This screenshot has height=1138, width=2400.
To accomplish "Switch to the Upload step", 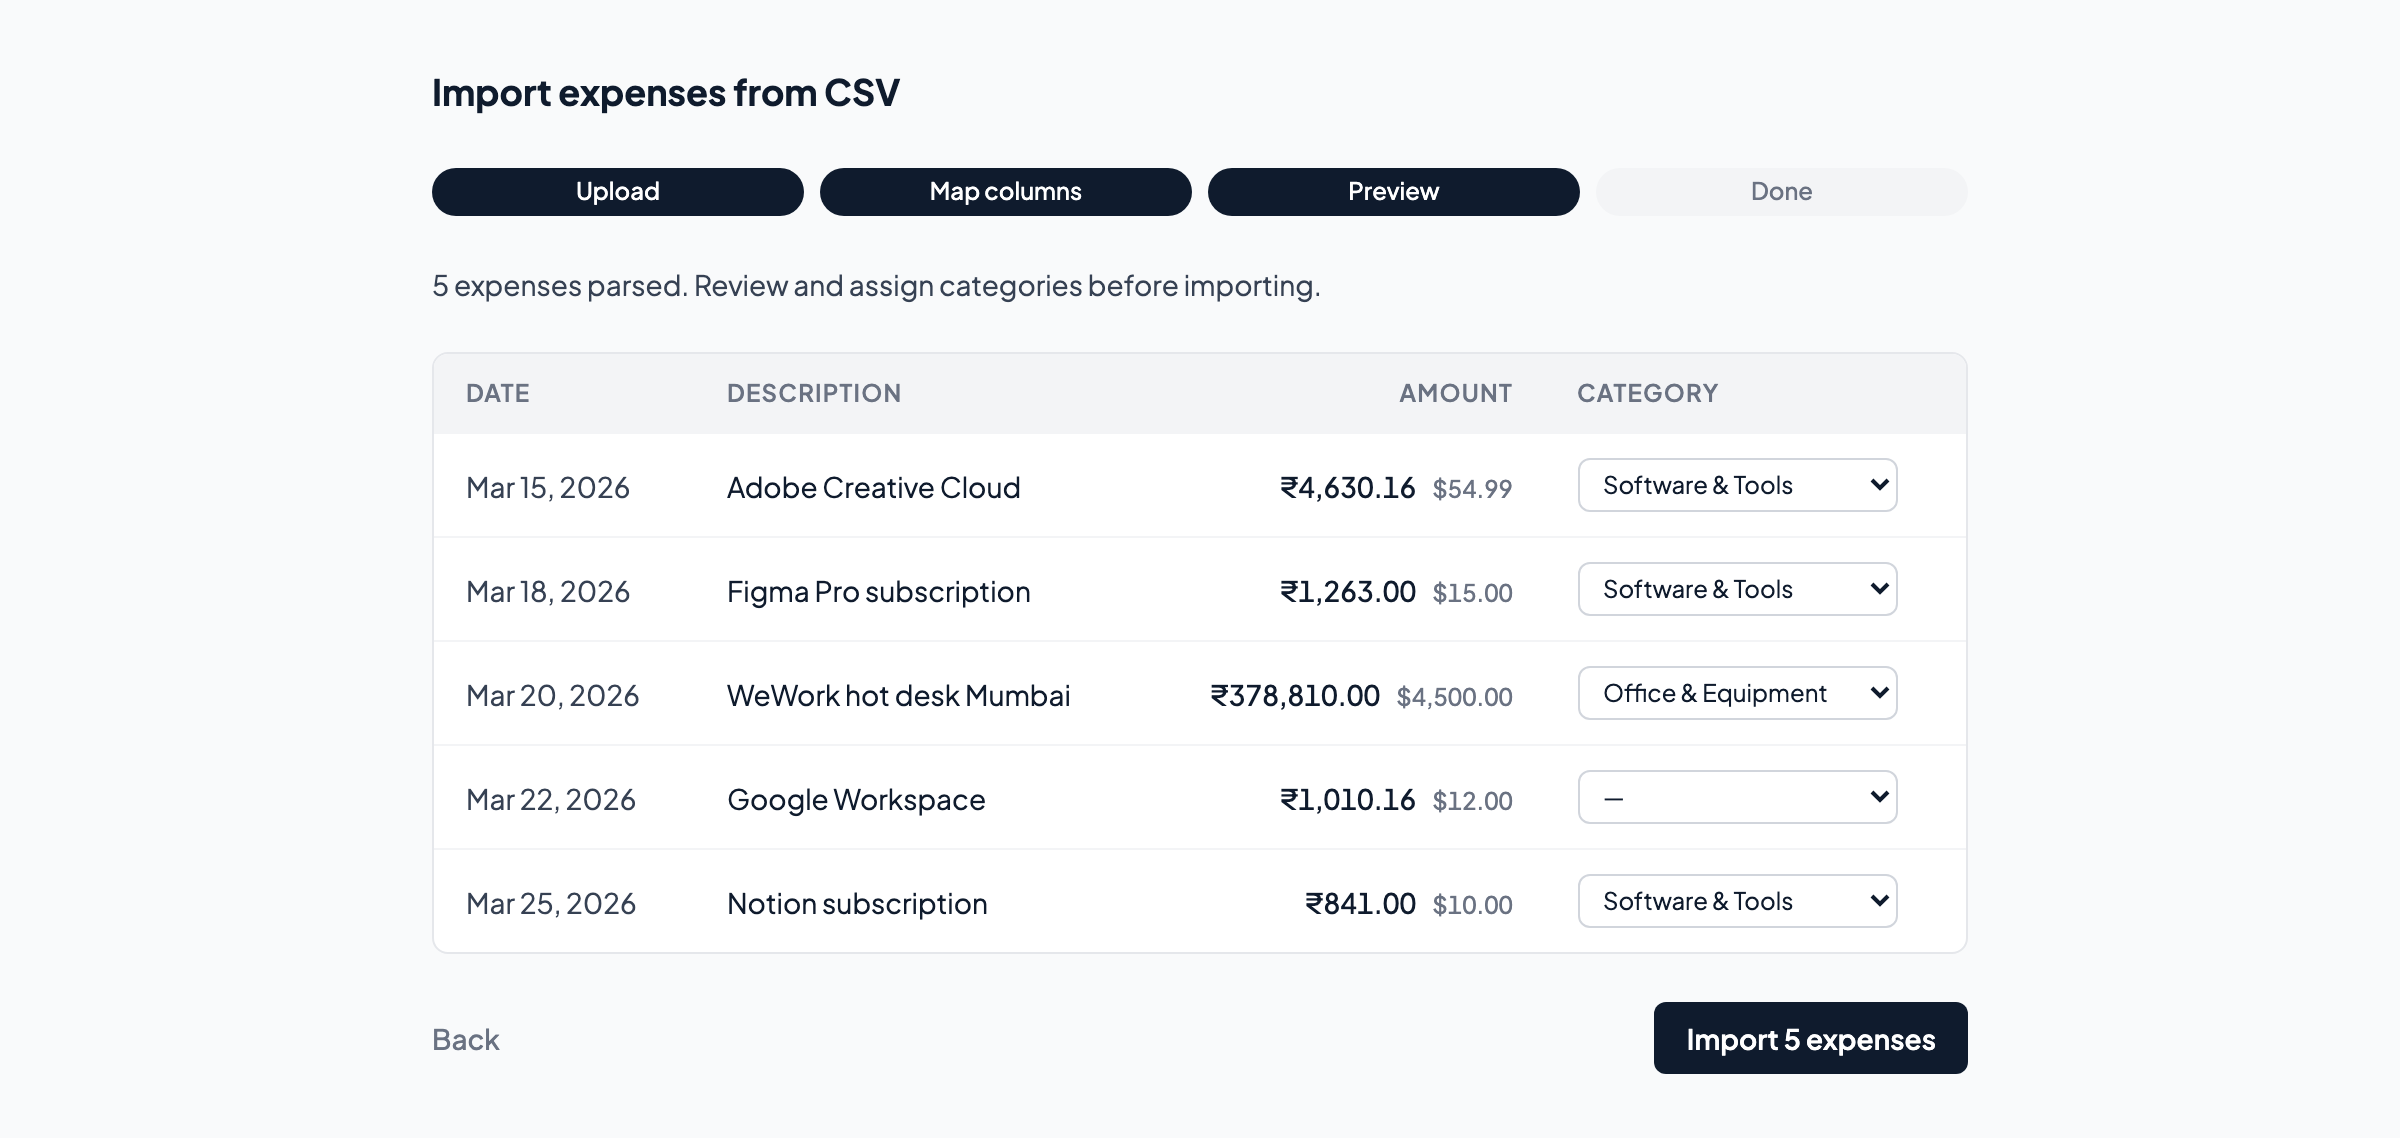I will click(617, 191).
